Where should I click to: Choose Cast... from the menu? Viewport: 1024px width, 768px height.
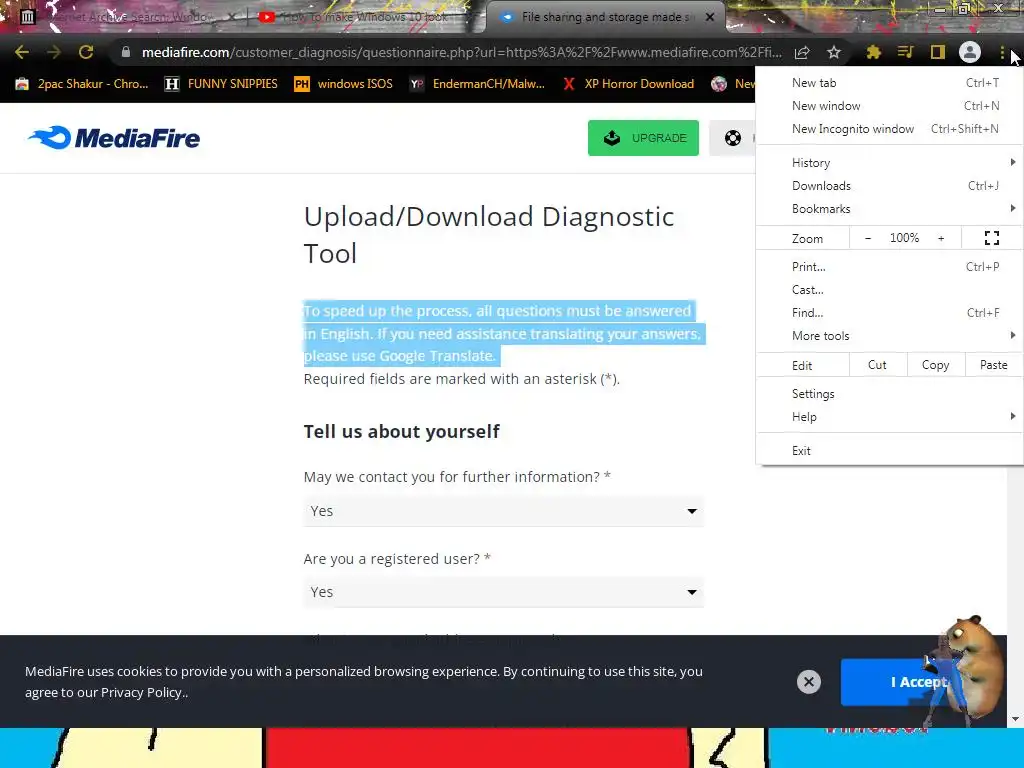[889, 289]
